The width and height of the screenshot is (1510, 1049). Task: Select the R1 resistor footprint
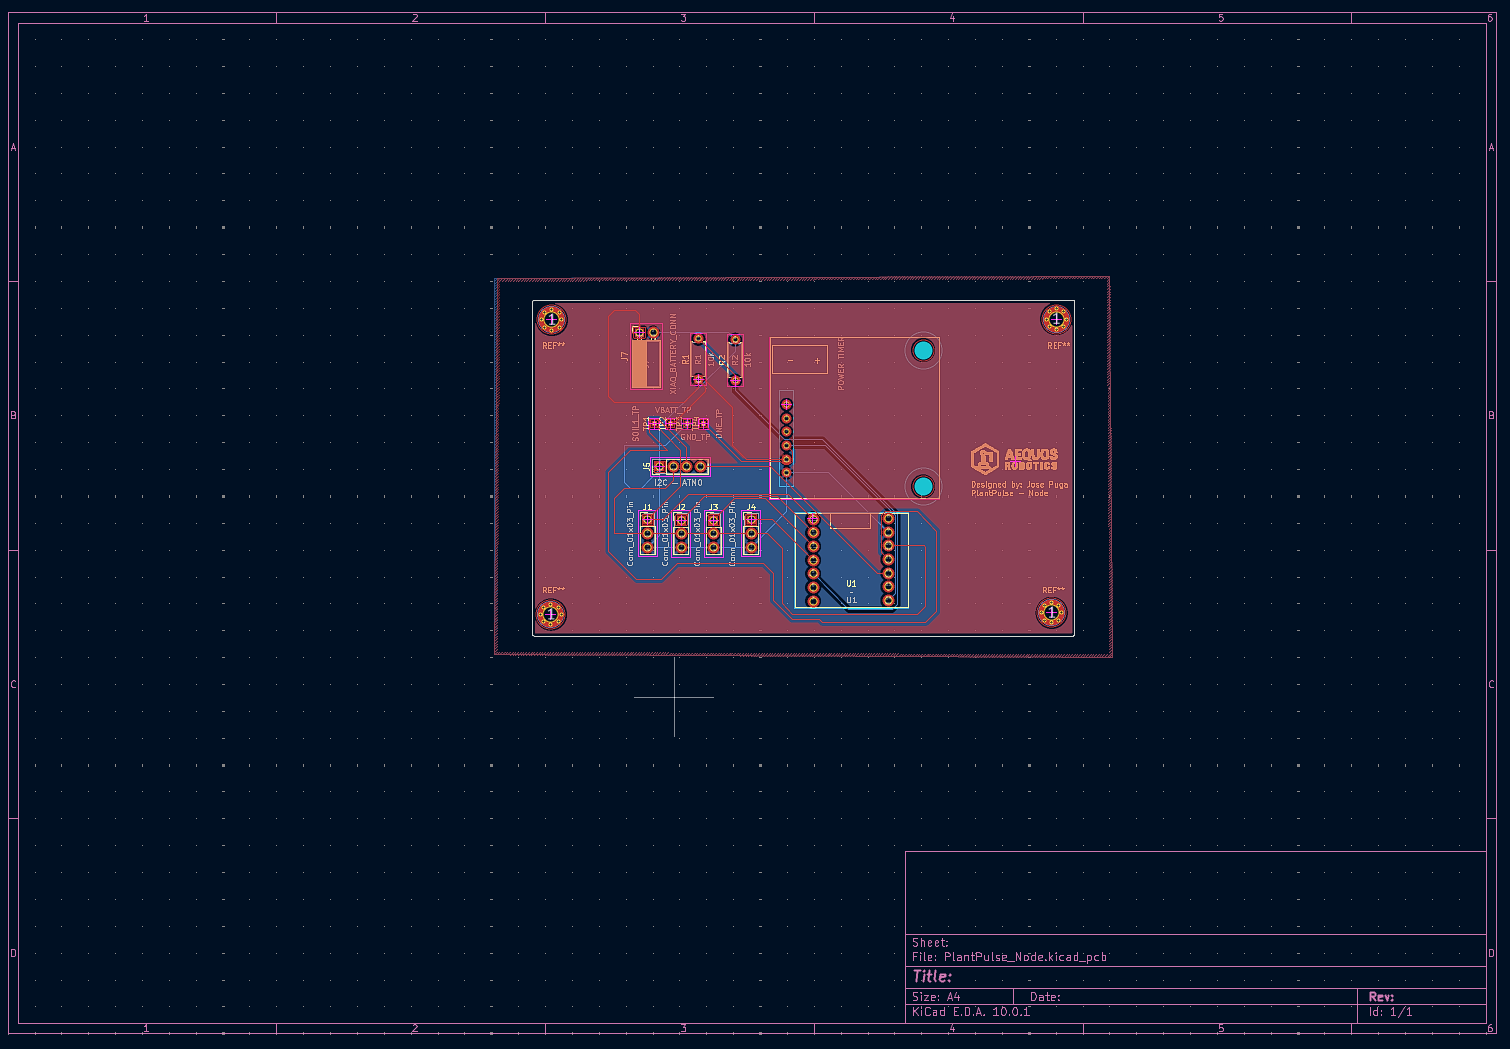pyautogui.click(x=698, y=359)
